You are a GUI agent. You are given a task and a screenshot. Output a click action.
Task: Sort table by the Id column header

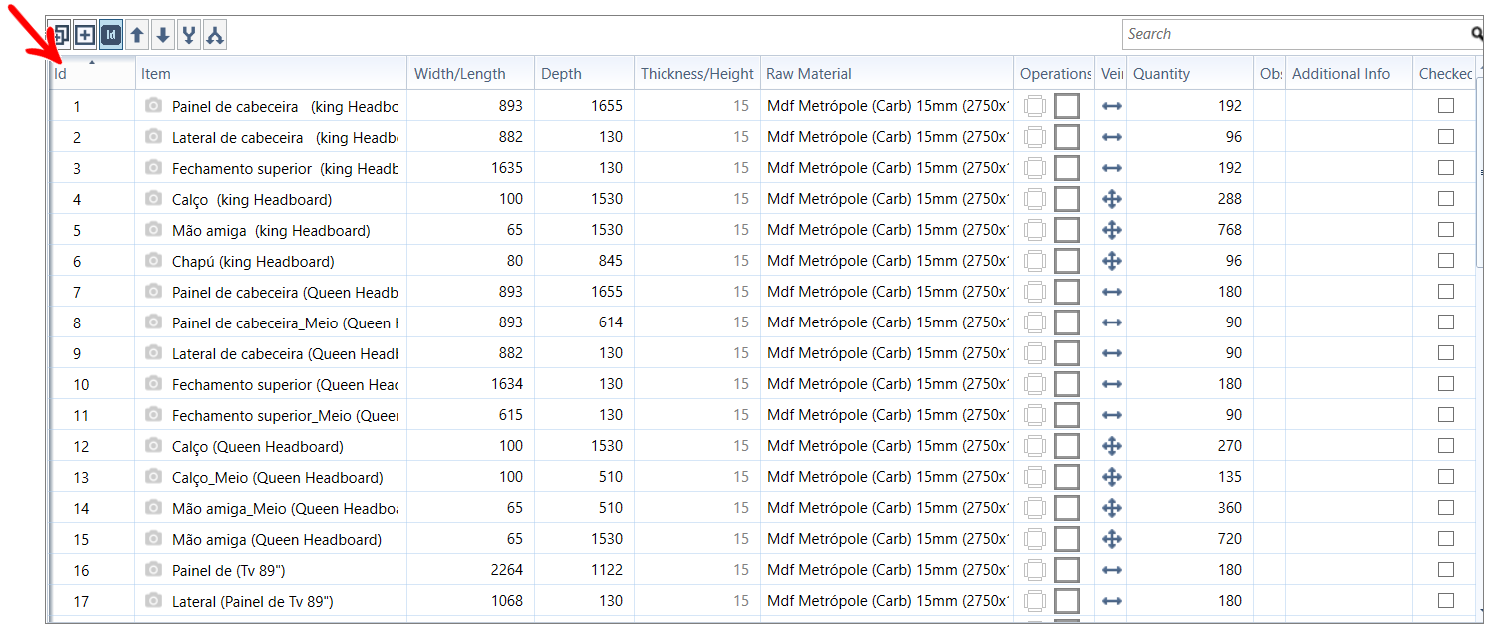[x=90, y=74]
